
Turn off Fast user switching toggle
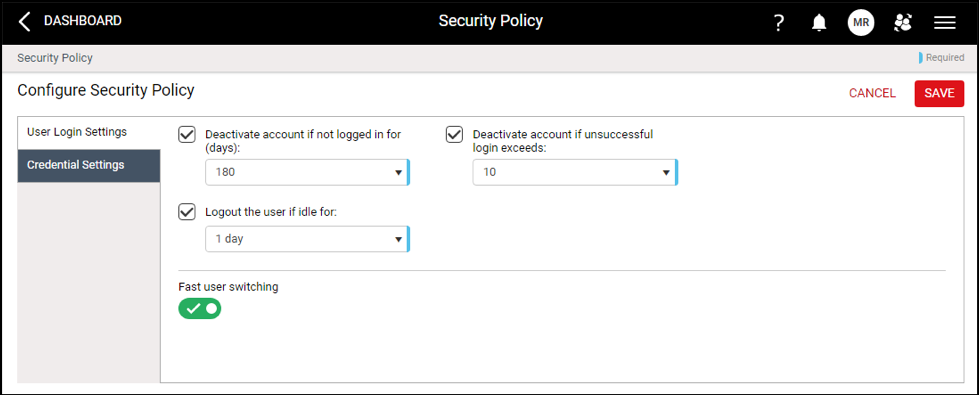tap(200, 308)
